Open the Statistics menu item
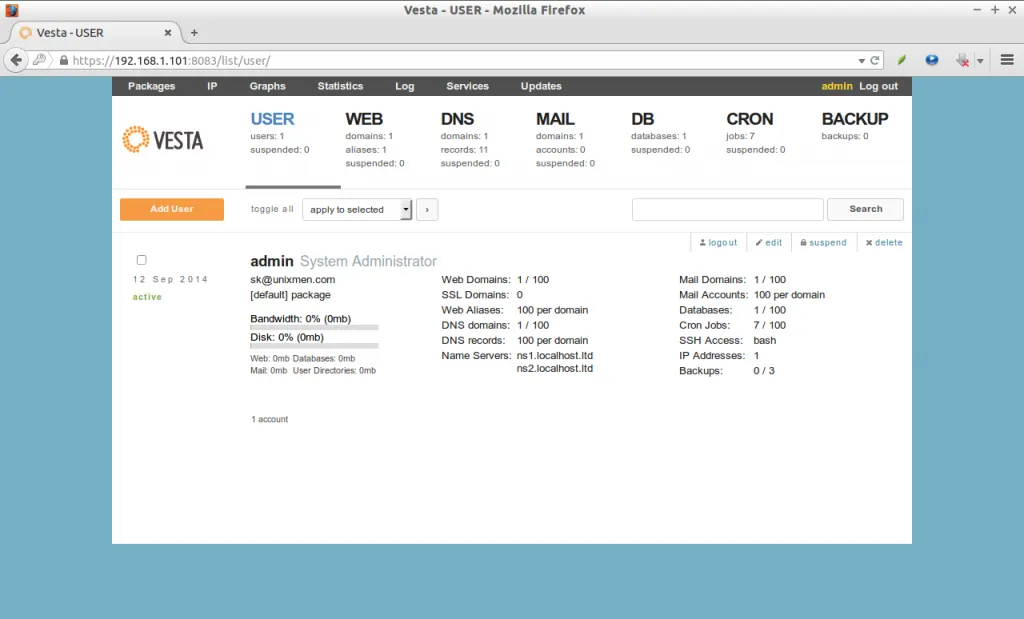The image size is (1024, 619). [x=340, y=86]
